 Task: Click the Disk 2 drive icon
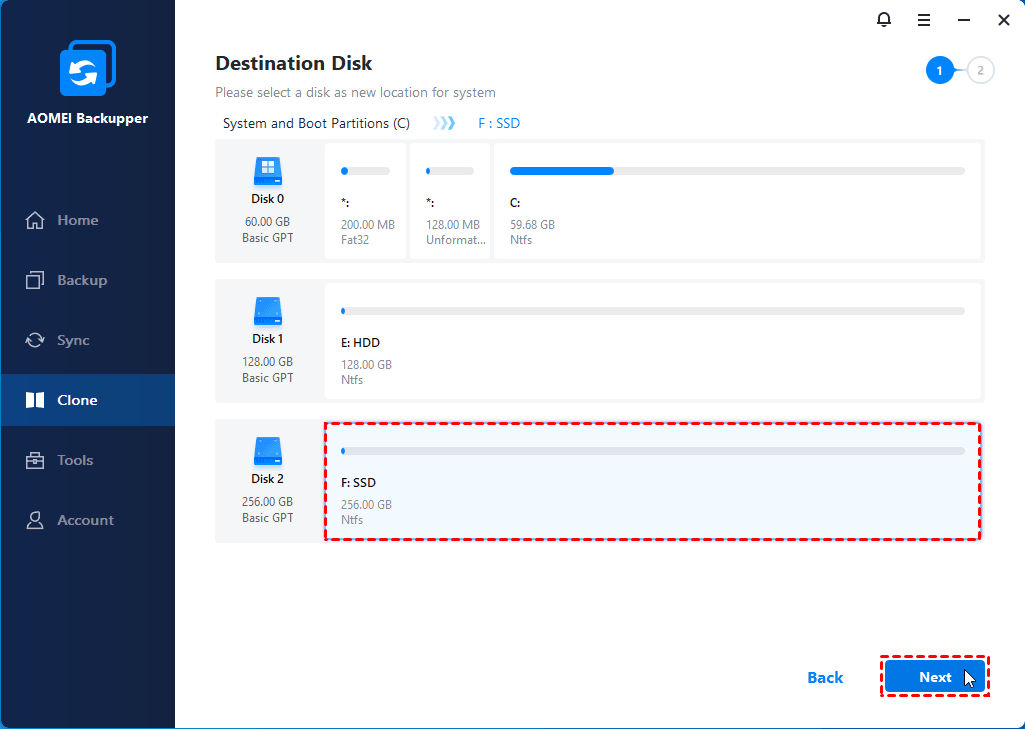pos(267,452)
